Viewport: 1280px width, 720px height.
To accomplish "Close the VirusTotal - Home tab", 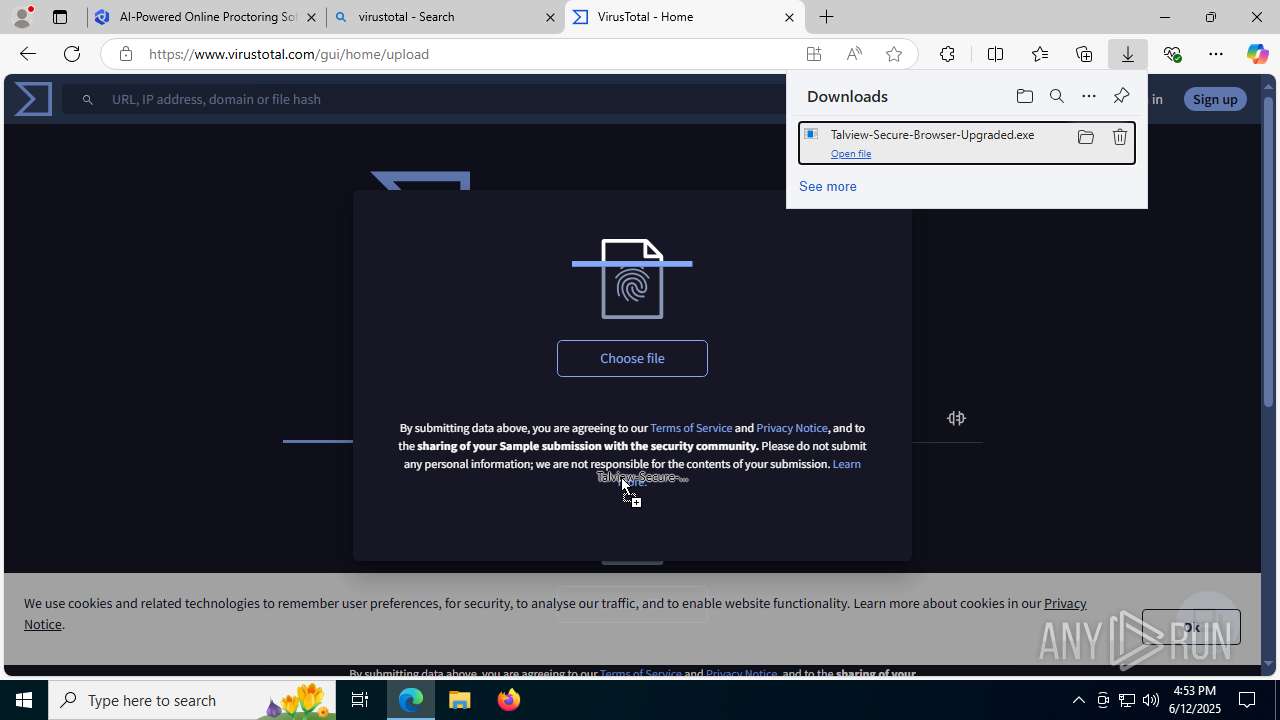I will (x=789, y=17).
